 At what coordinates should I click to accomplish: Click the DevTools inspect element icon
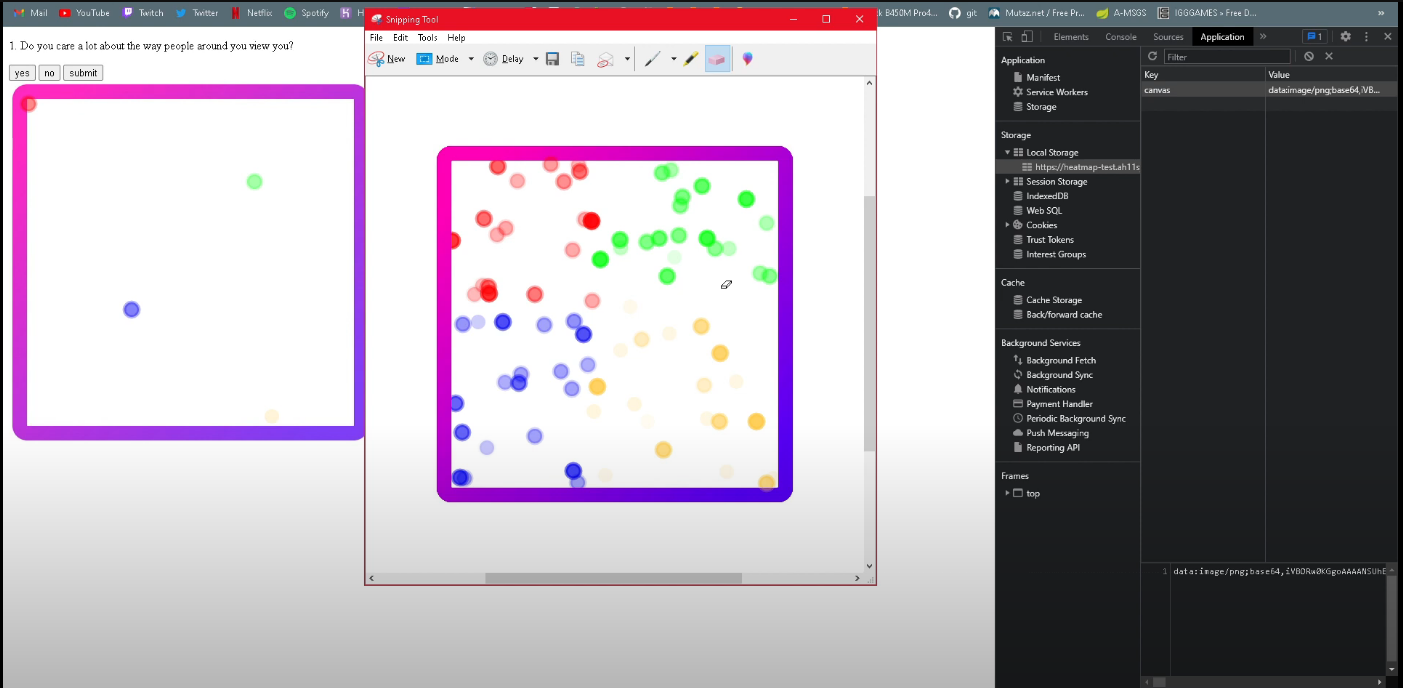pyautogui.click(x=1008, y=37)
